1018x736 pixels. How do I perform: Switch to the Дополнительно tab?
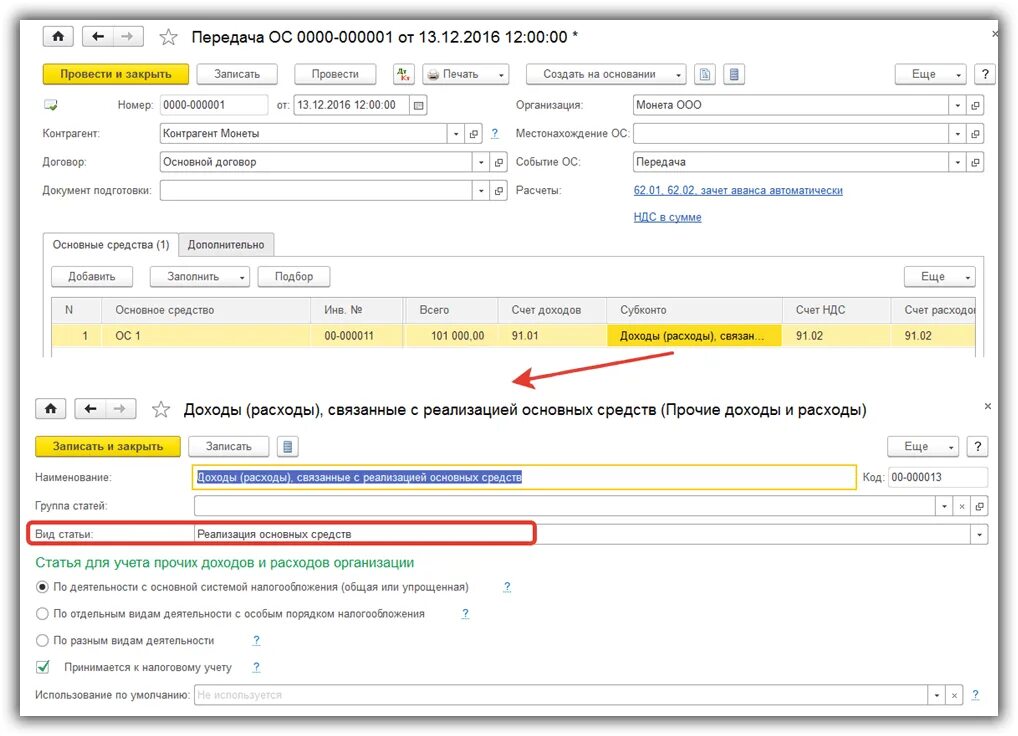click(226, 245)
